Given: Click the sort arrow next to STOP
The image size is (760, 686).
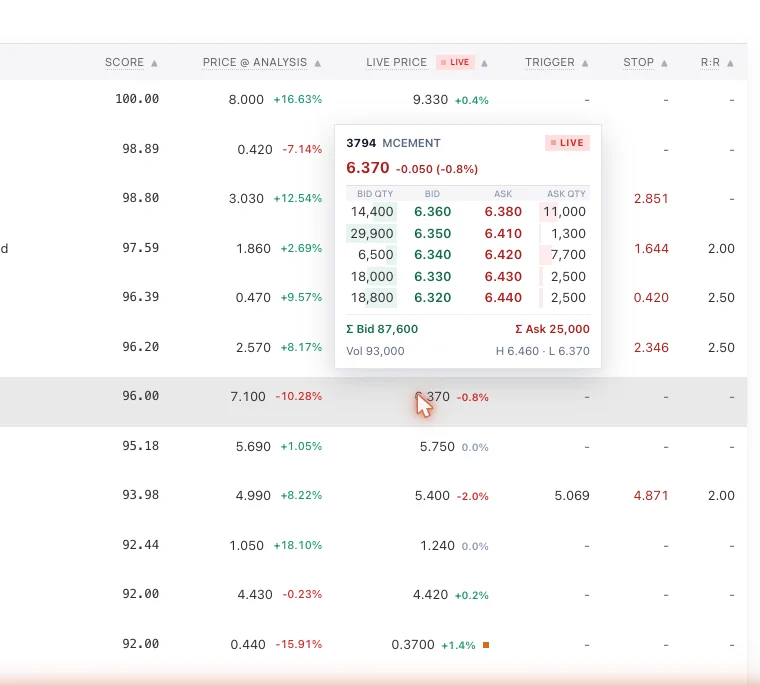Looking at the screenshot, I should (x=665, y=63).
